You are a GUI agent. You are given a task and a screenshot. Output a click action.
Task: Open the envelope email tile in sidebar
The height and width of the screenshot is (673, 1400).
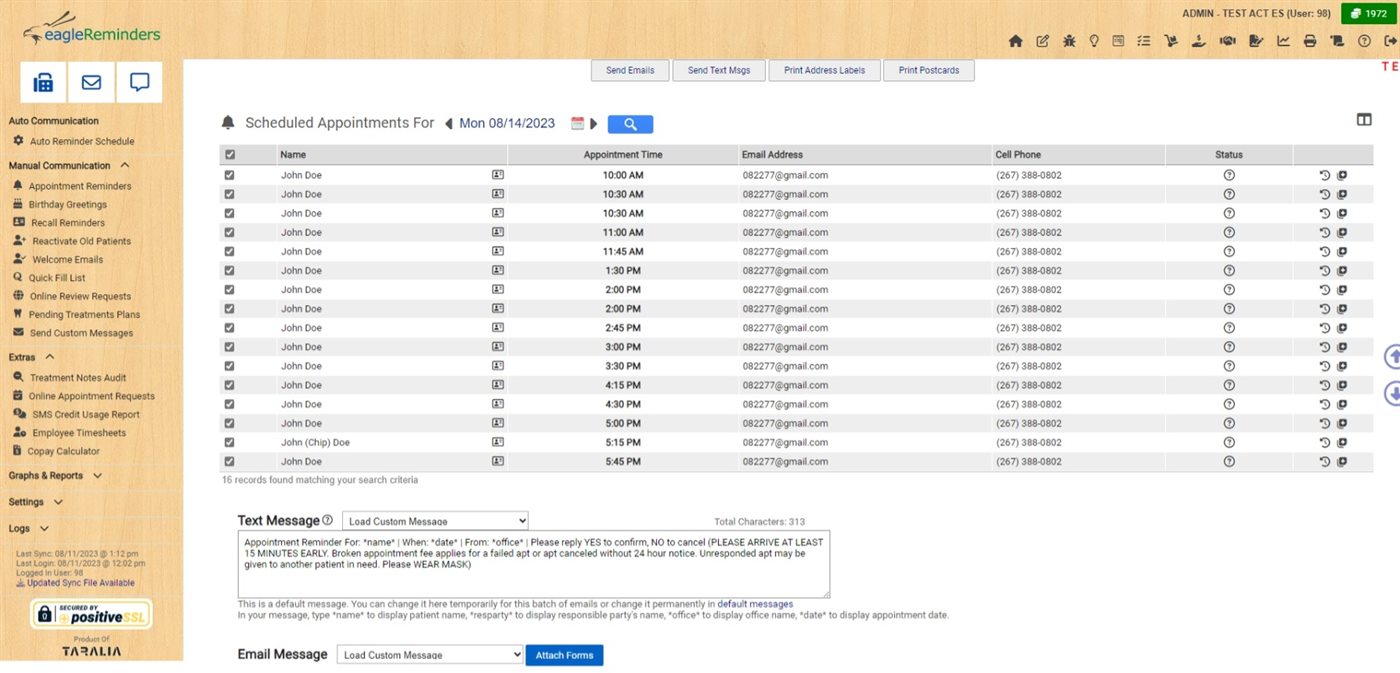coord(91,82)
